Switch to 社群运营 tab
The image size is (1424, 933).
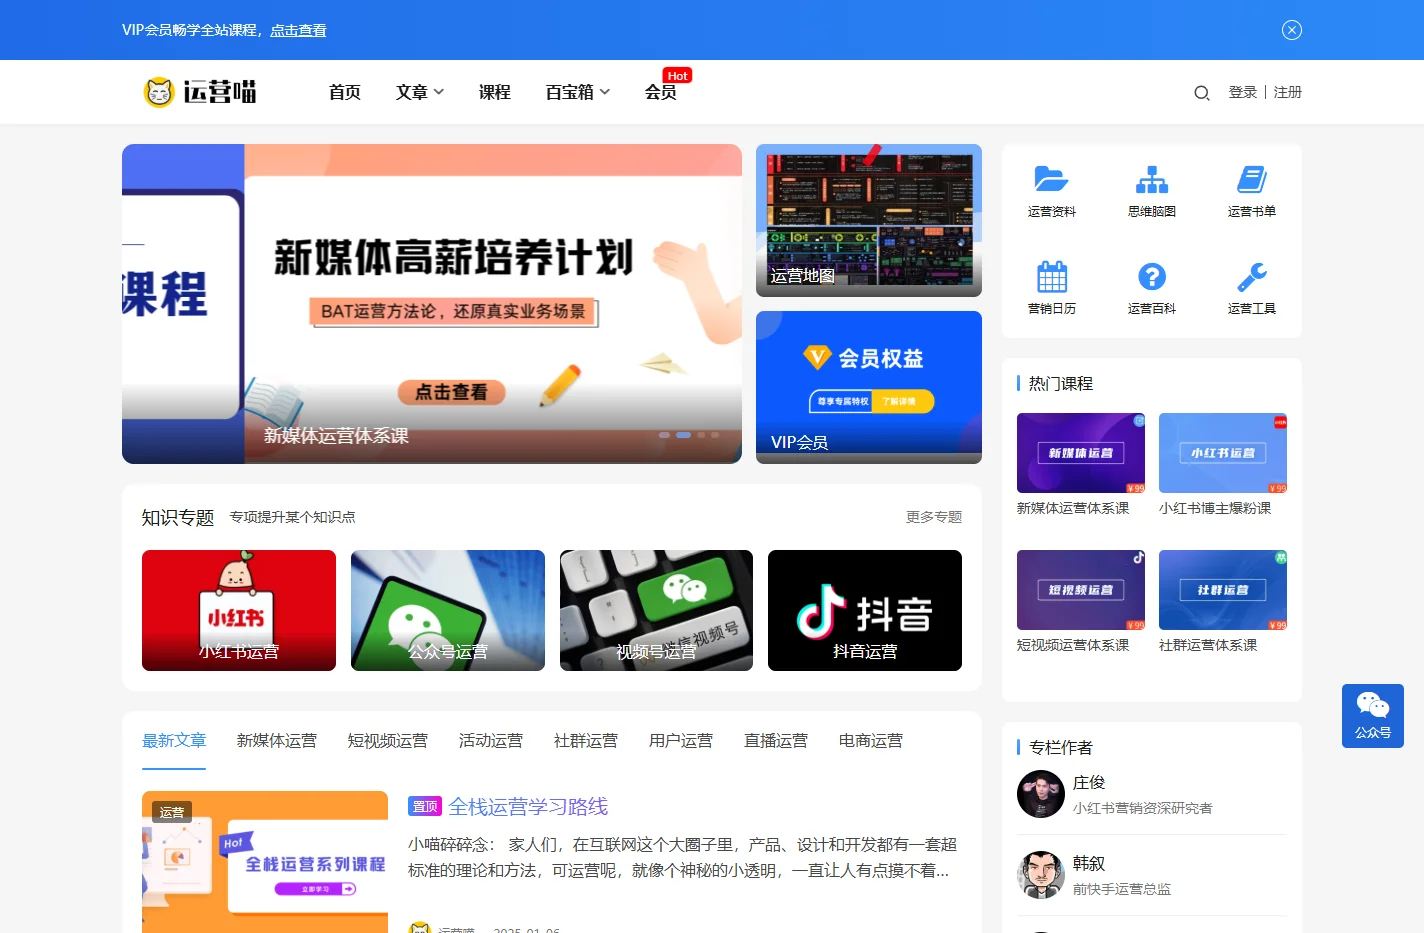[x=586, y=741]
